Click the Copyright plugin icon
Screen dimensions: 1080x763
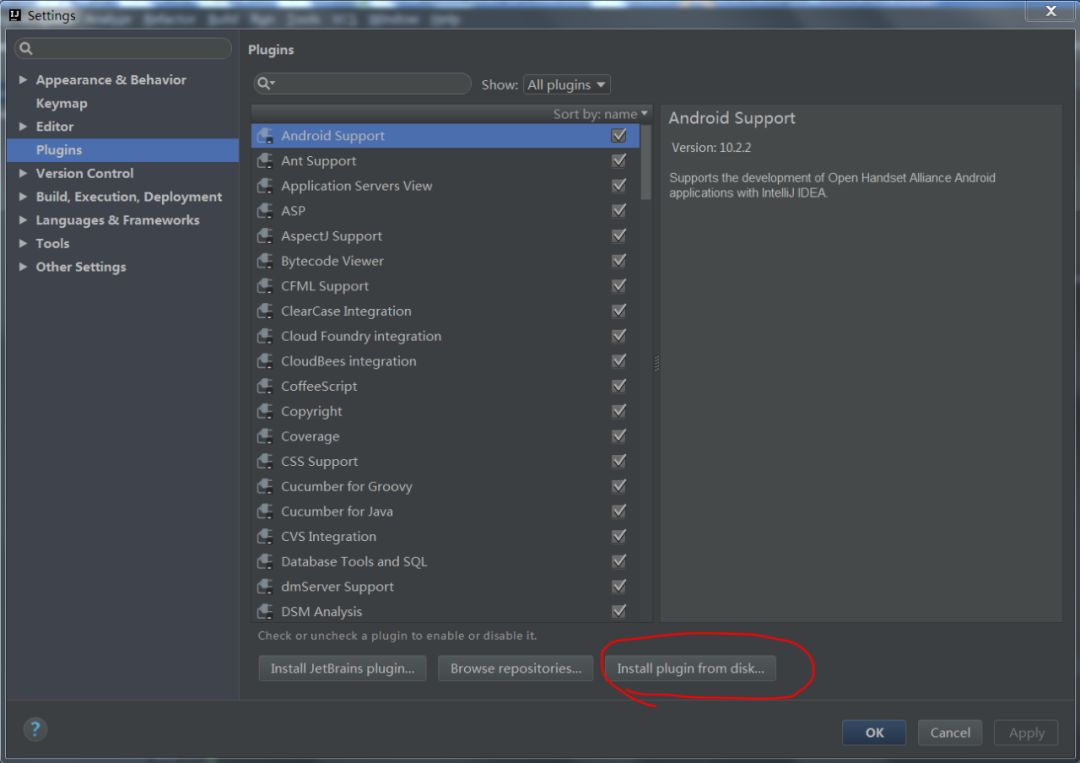pyautogui.click(x=264, y=411)
